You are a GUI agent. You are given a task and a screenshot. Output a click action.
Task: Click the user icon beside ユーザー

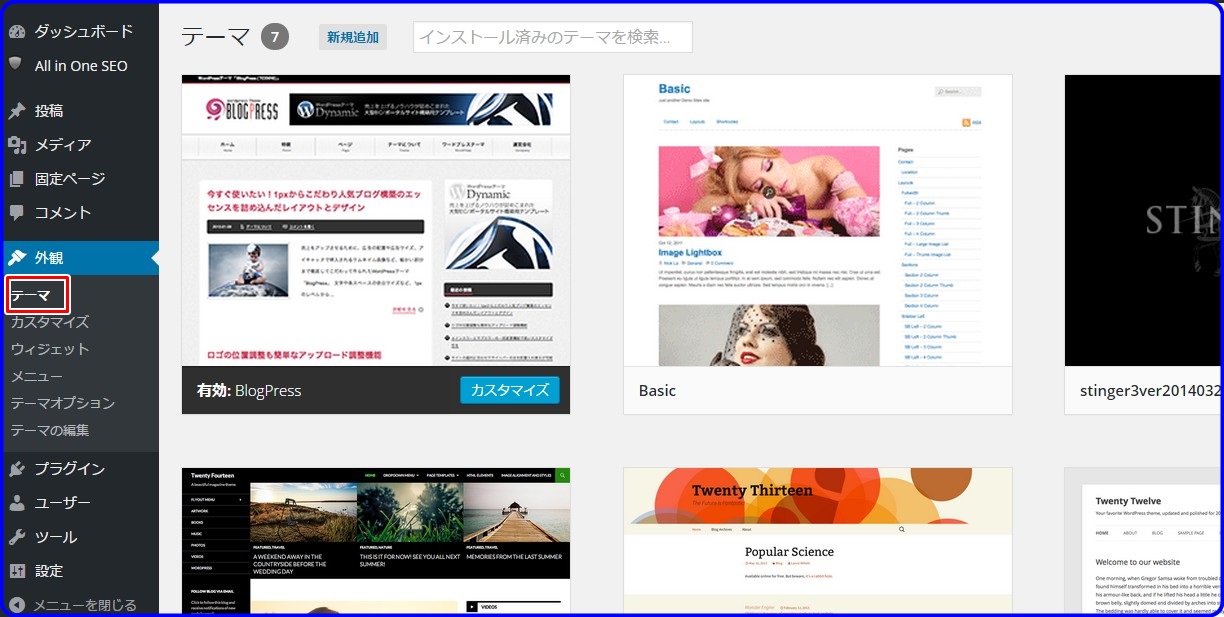(16, 503)
